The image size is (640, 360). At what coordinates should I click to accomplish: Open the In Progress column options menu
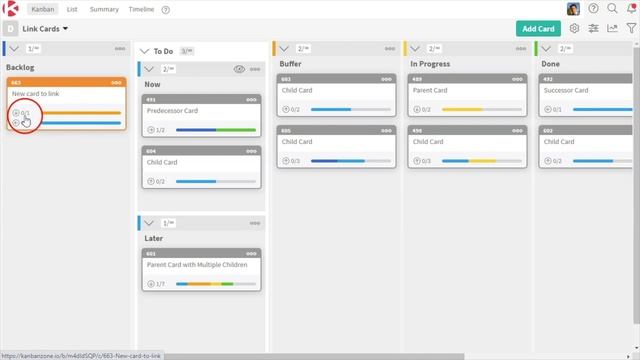tap(521, 49)
